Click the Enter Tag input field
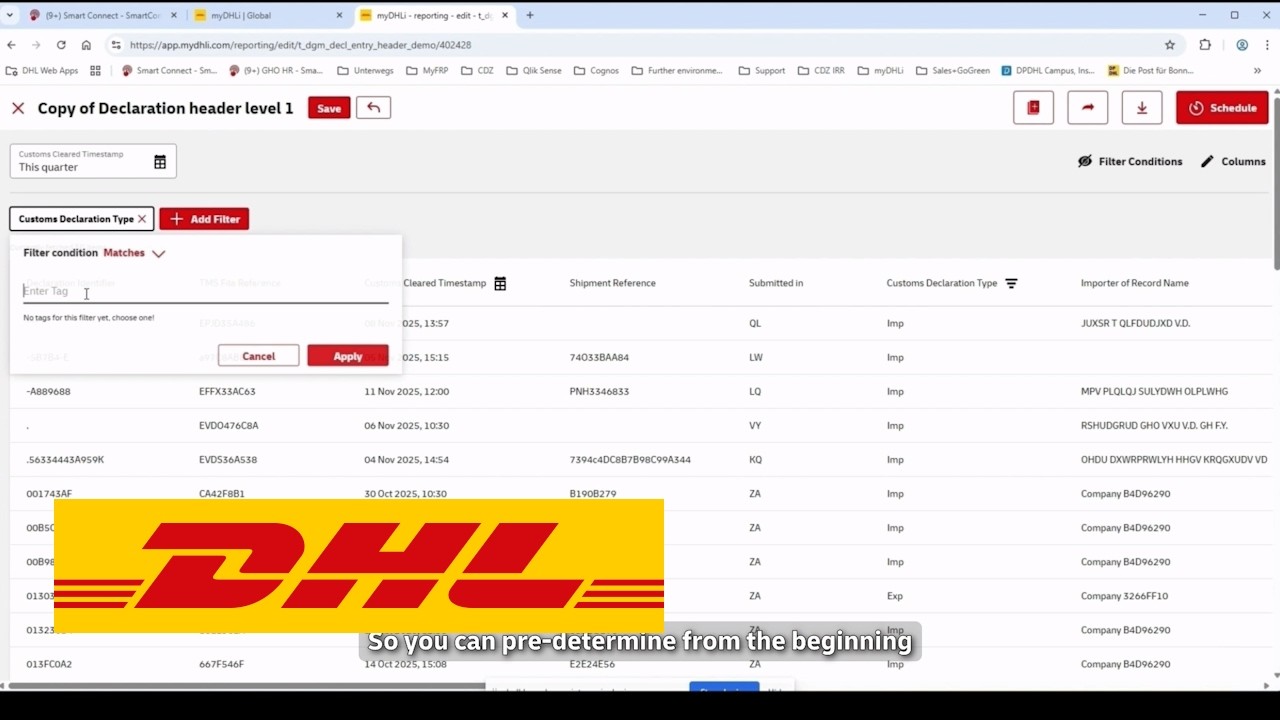Viewport: 1280px width, 720px height. [x=205, y=291]
